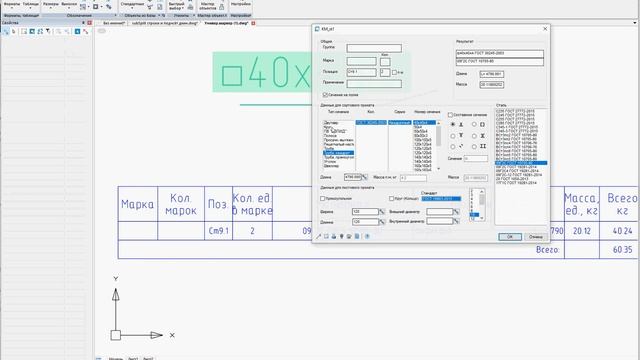The image size is (640, 360).
Task: Toggle the Сечение на полке checkbox
Action: click(325, 95)
